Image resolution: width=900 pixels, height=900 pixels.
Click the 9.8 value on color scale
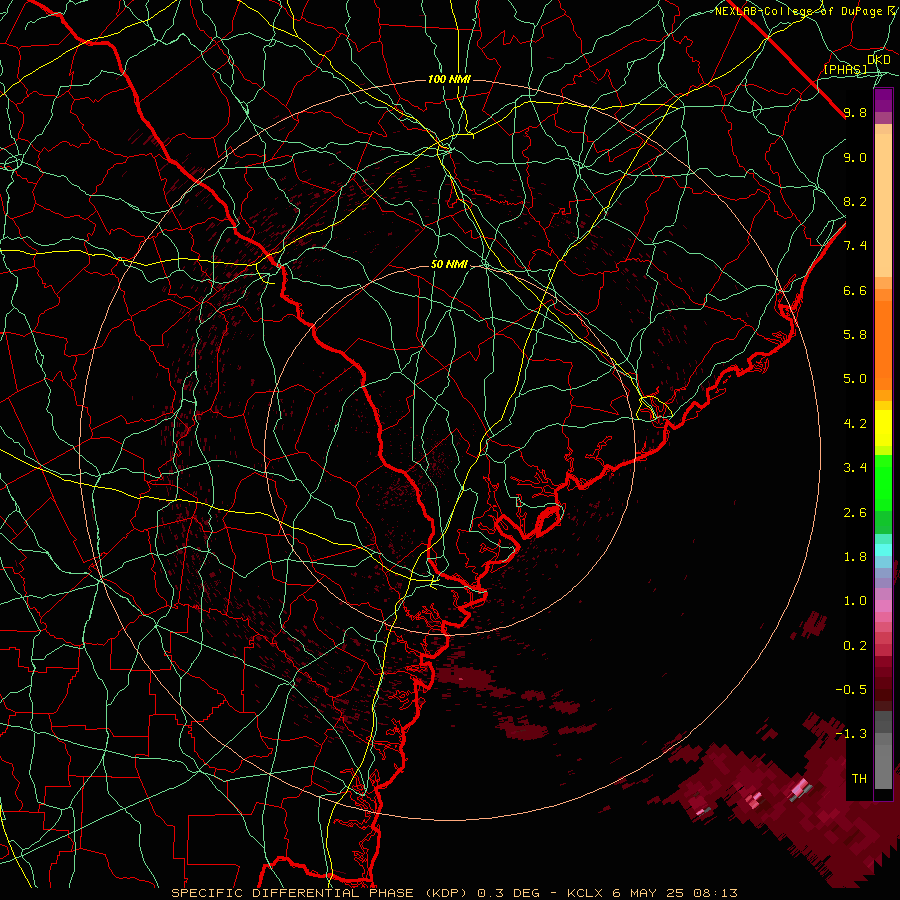coord(855,112)
